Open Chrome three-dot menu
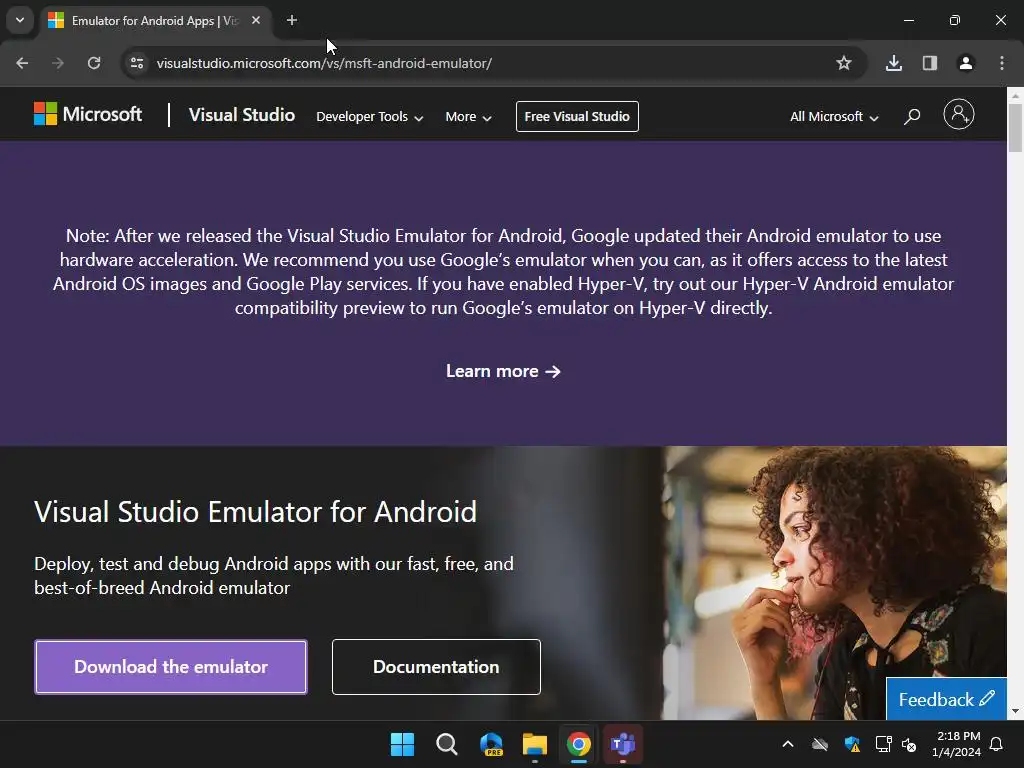 click(x=1002, y=63)
